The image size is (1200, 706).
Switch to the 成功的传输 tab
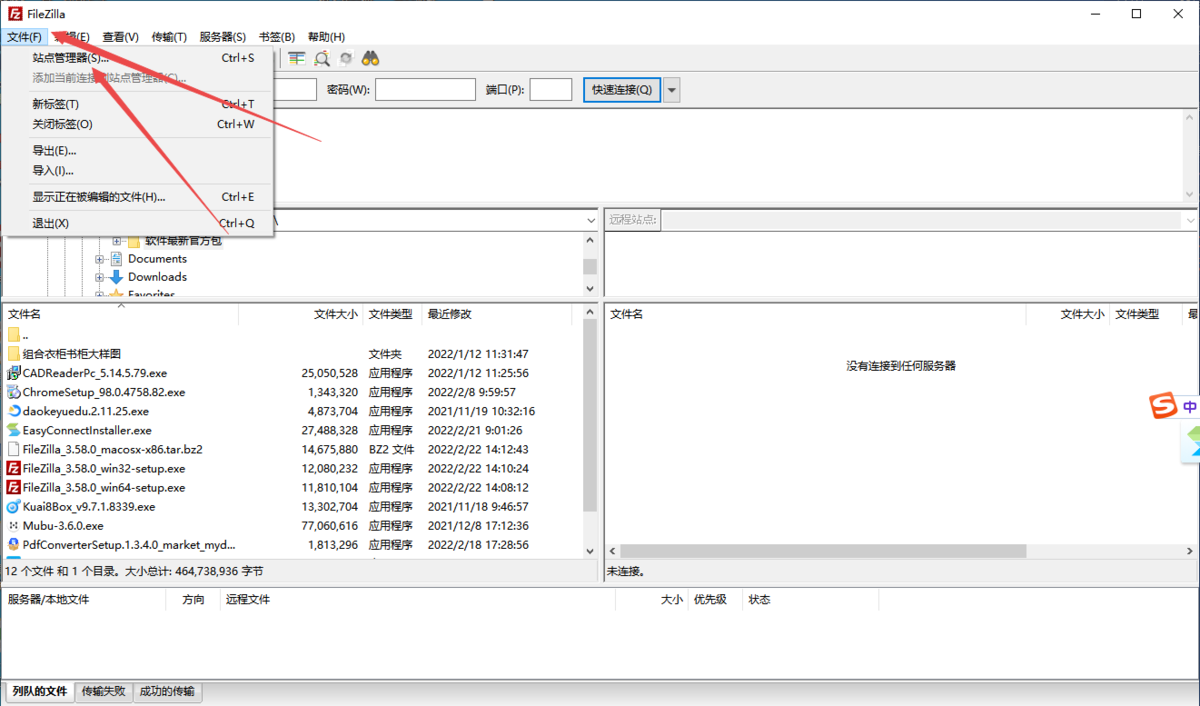167,691
